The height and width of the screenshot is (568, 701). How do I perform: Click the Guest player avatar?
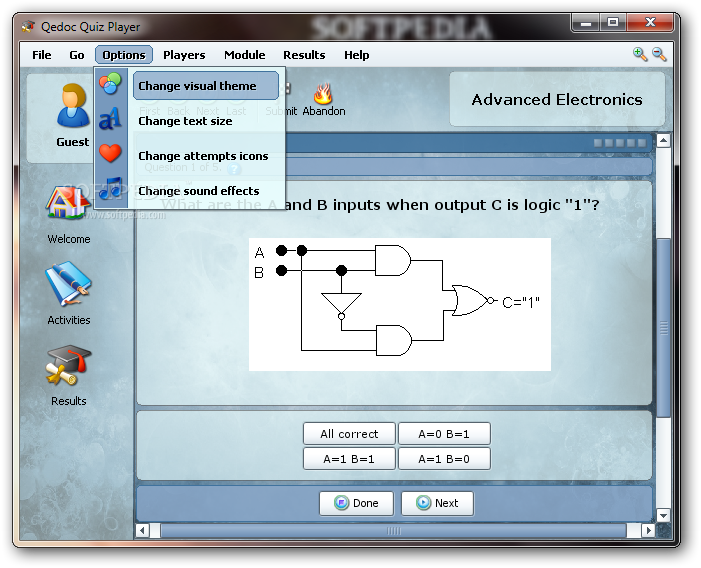[x=72, y=106]
